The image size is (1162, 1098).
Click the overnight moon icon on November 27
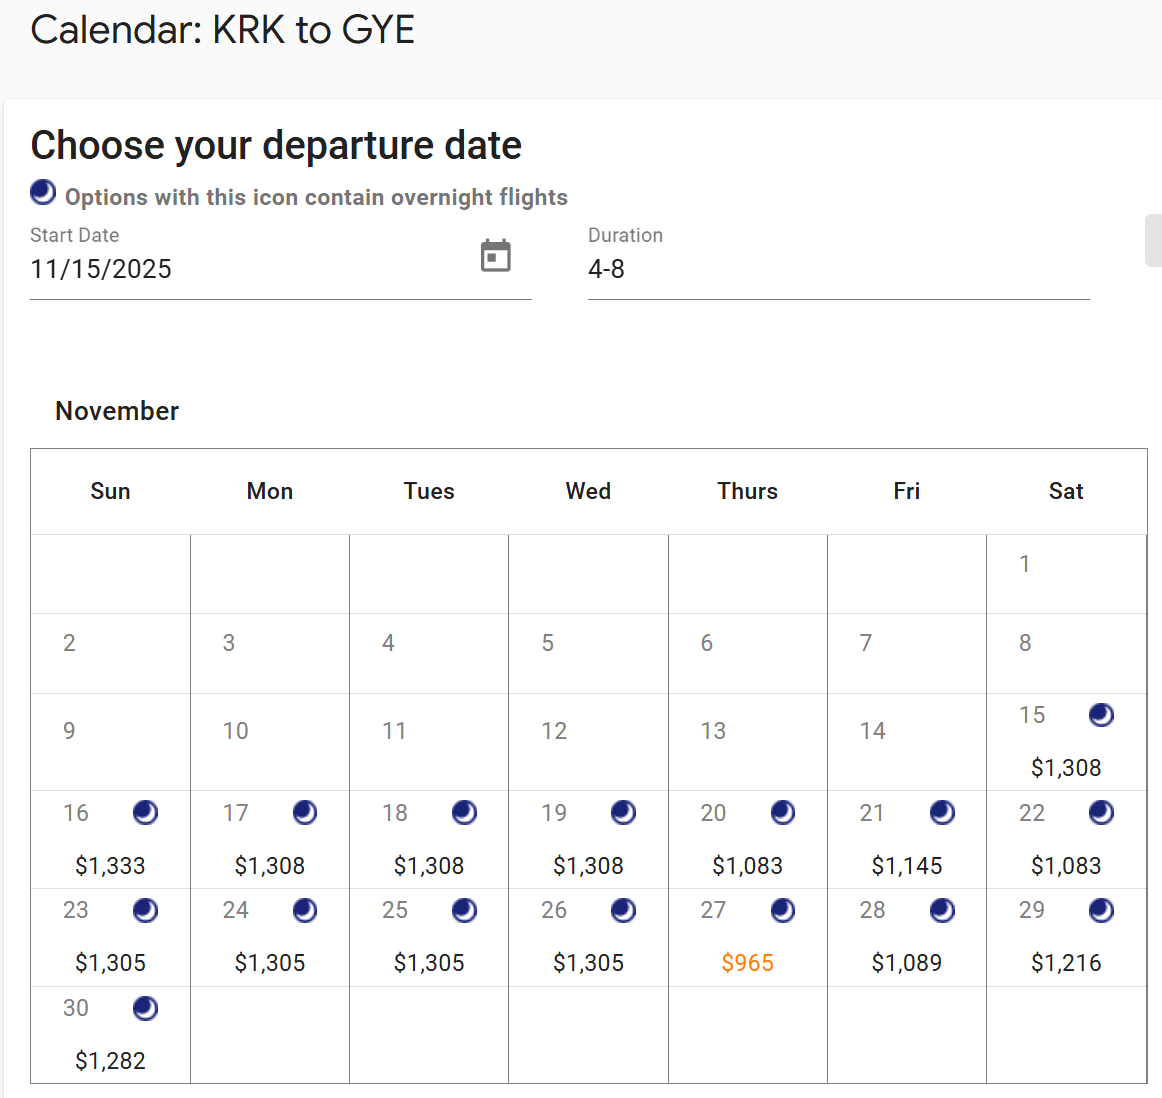click(x=783, y=910)
